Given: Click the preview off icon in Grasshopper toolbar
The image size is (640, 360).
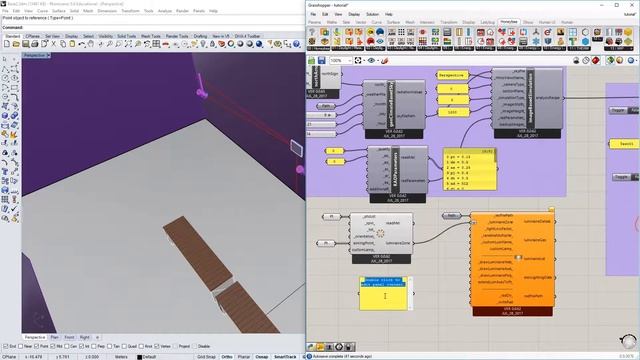Looking at the screenshot, I should [576, 60].
